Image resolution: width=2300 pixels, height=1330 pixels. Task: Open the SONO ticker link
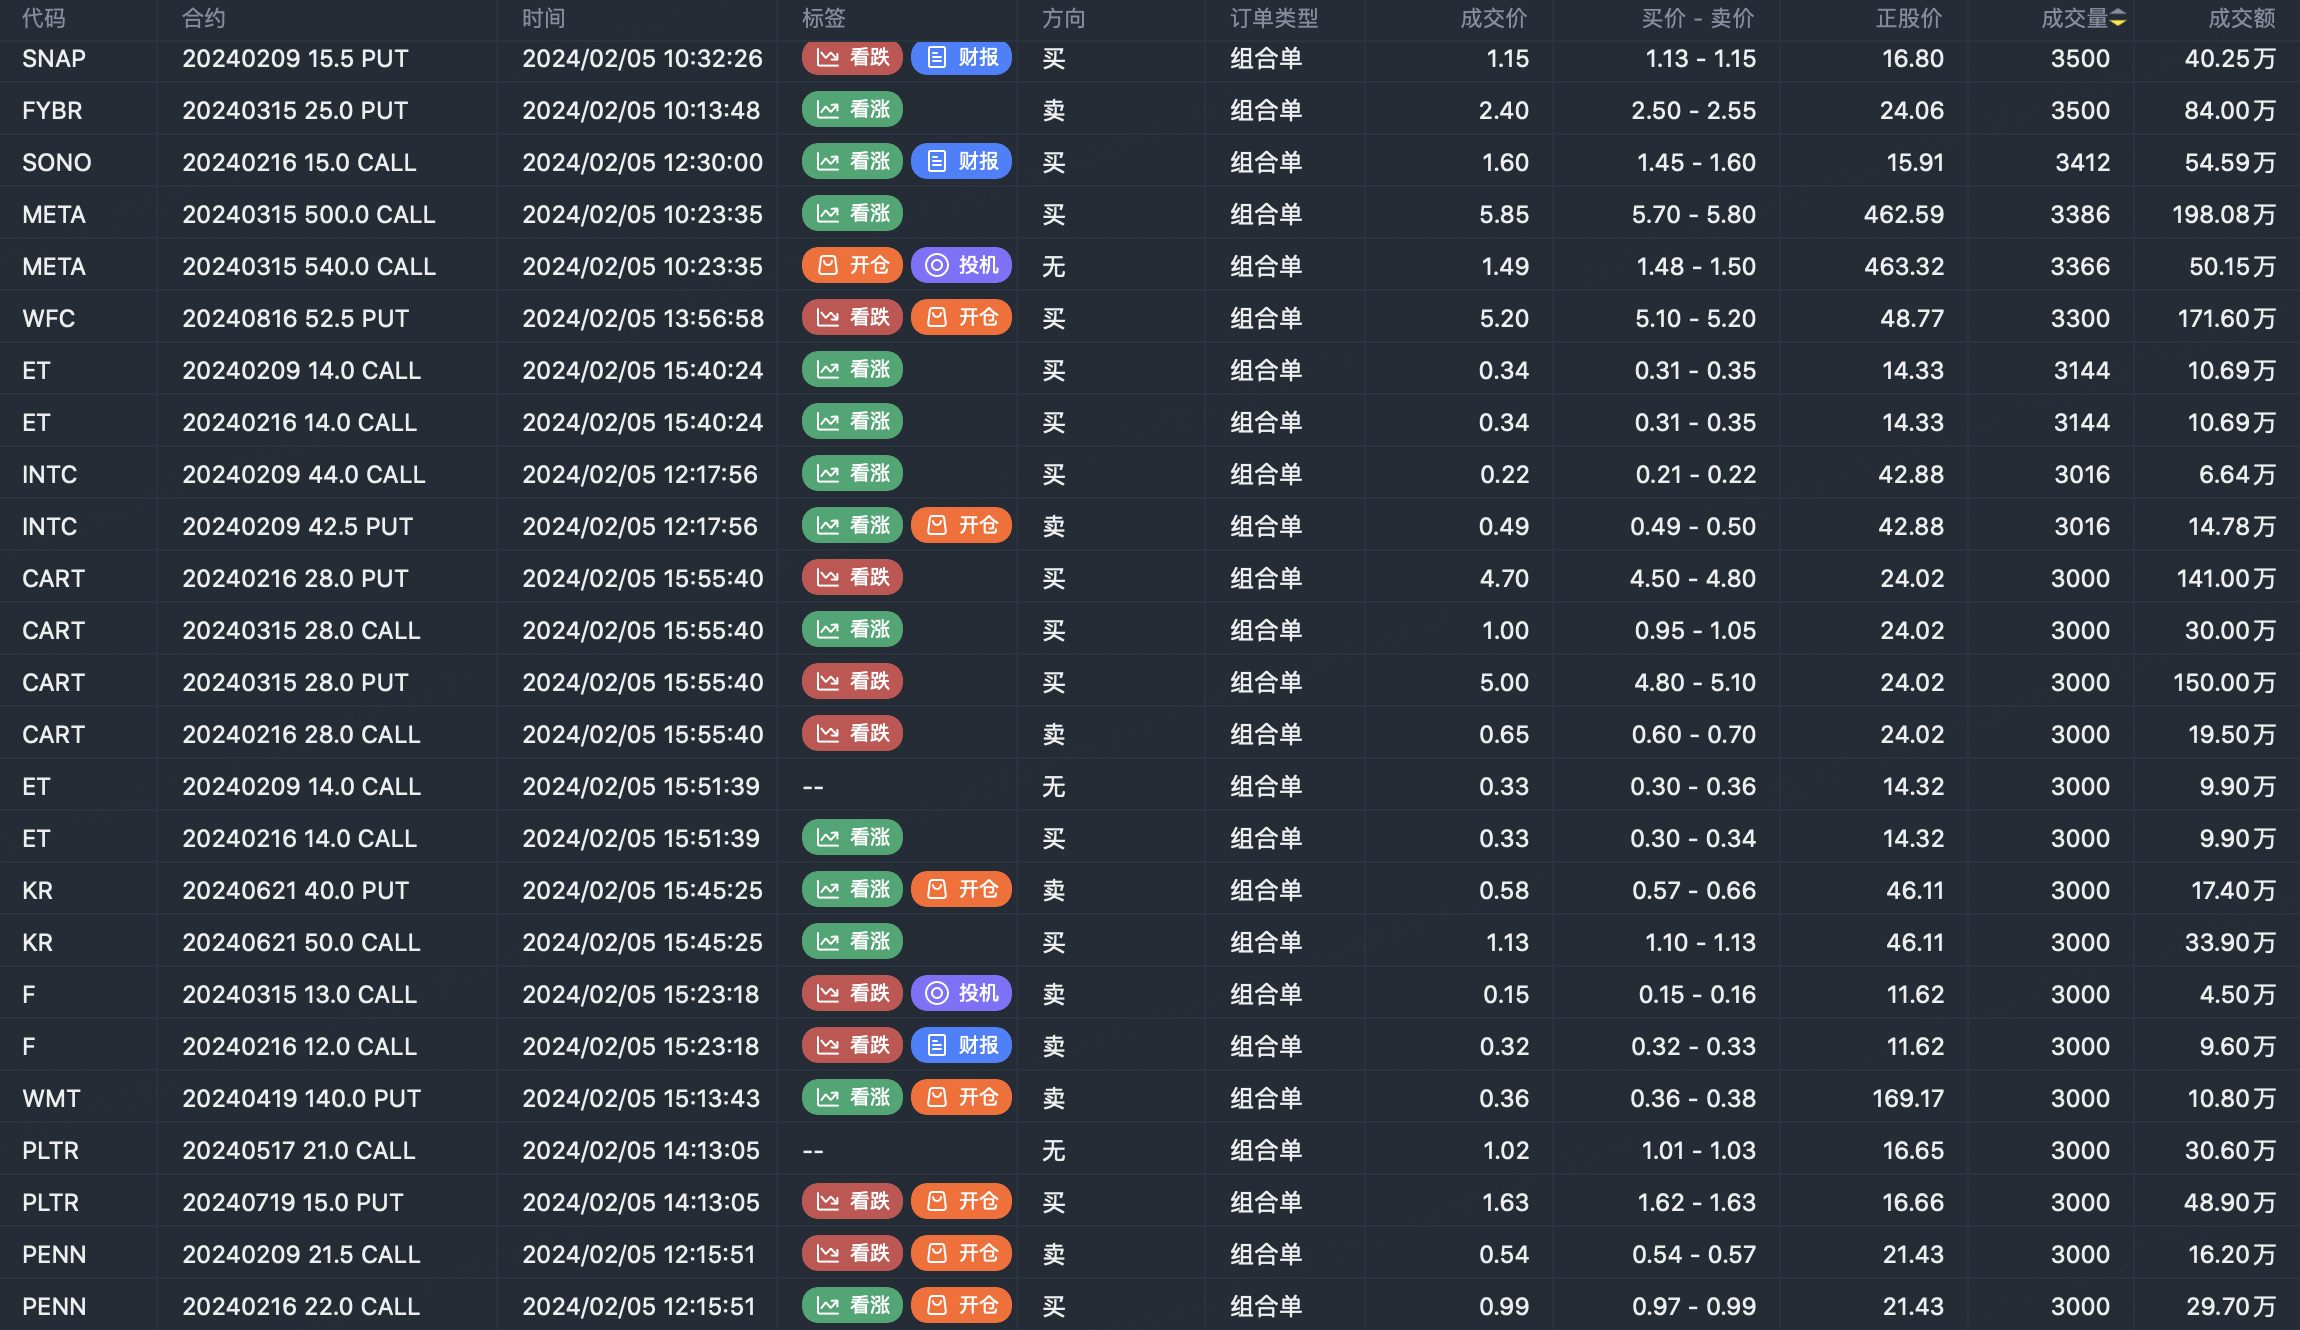(x=56, y=162)
